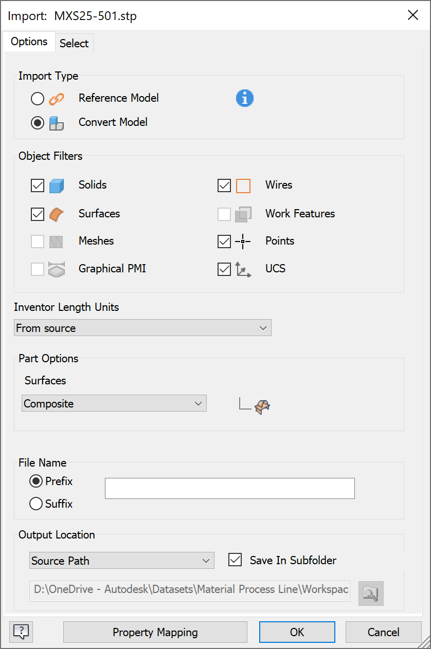Screen dimensions: 431x649
Task: Expand the Source Path output dropdown
Action: tap(122, 560)
